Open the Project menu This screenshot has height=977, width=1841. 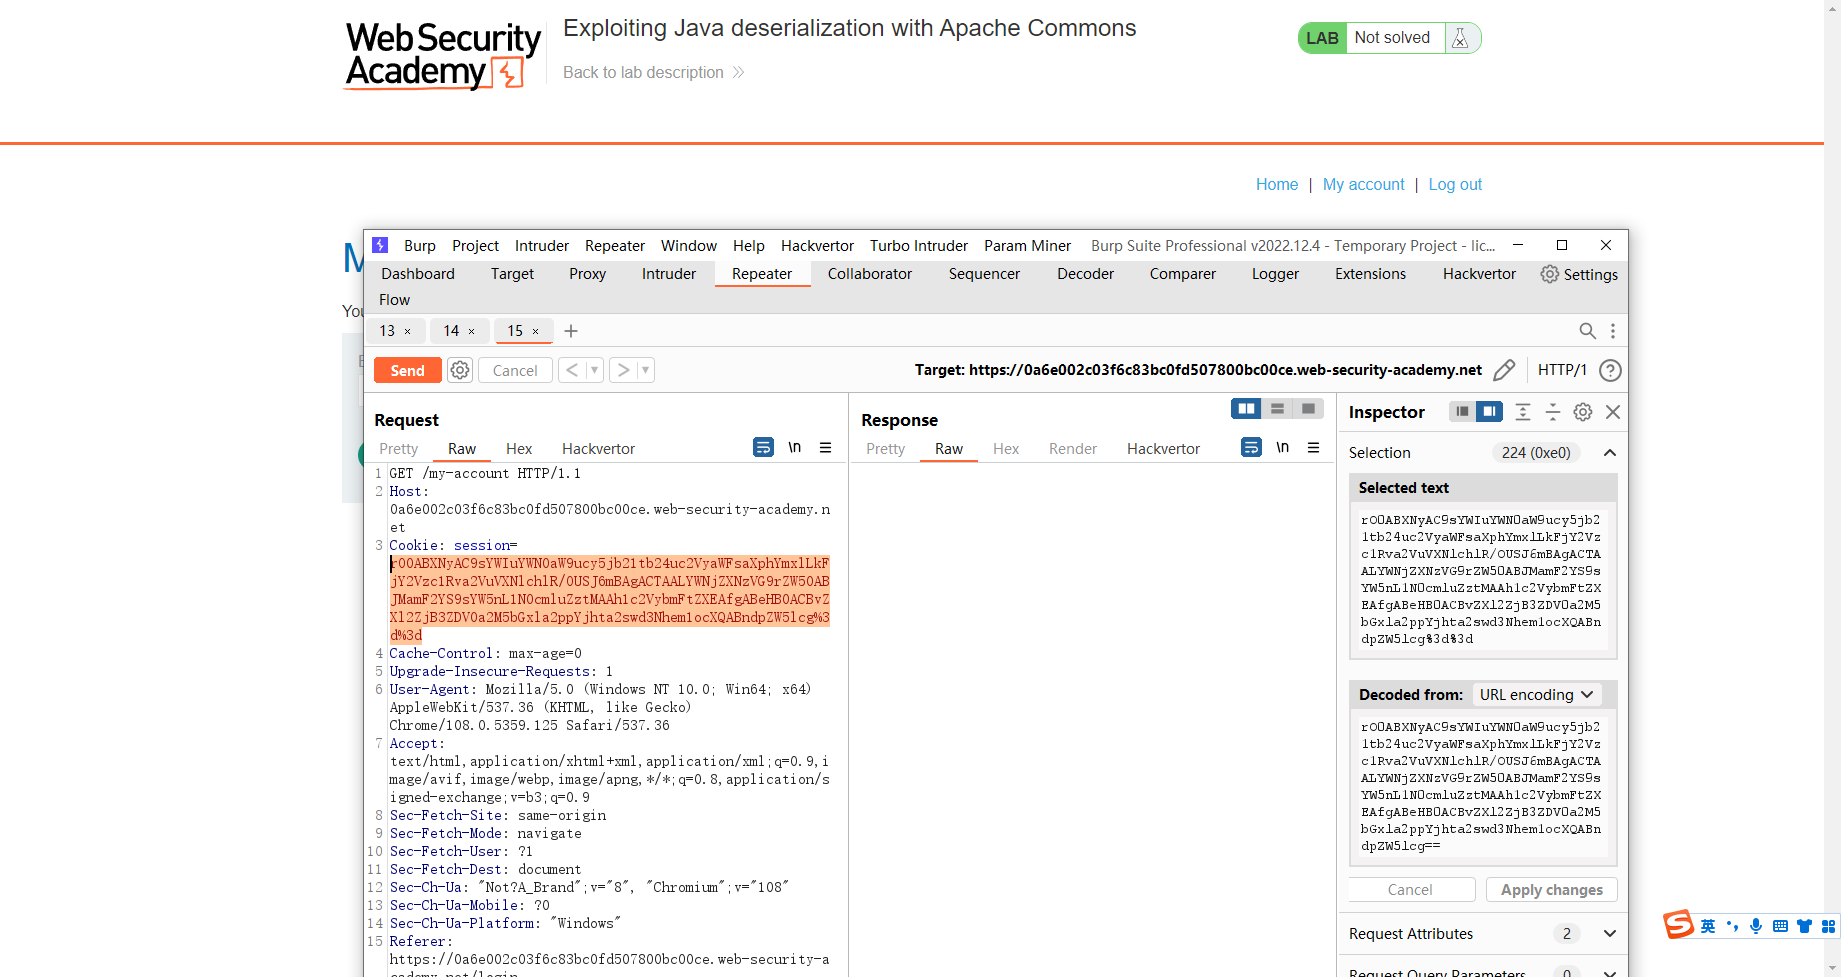click(475, 245)
